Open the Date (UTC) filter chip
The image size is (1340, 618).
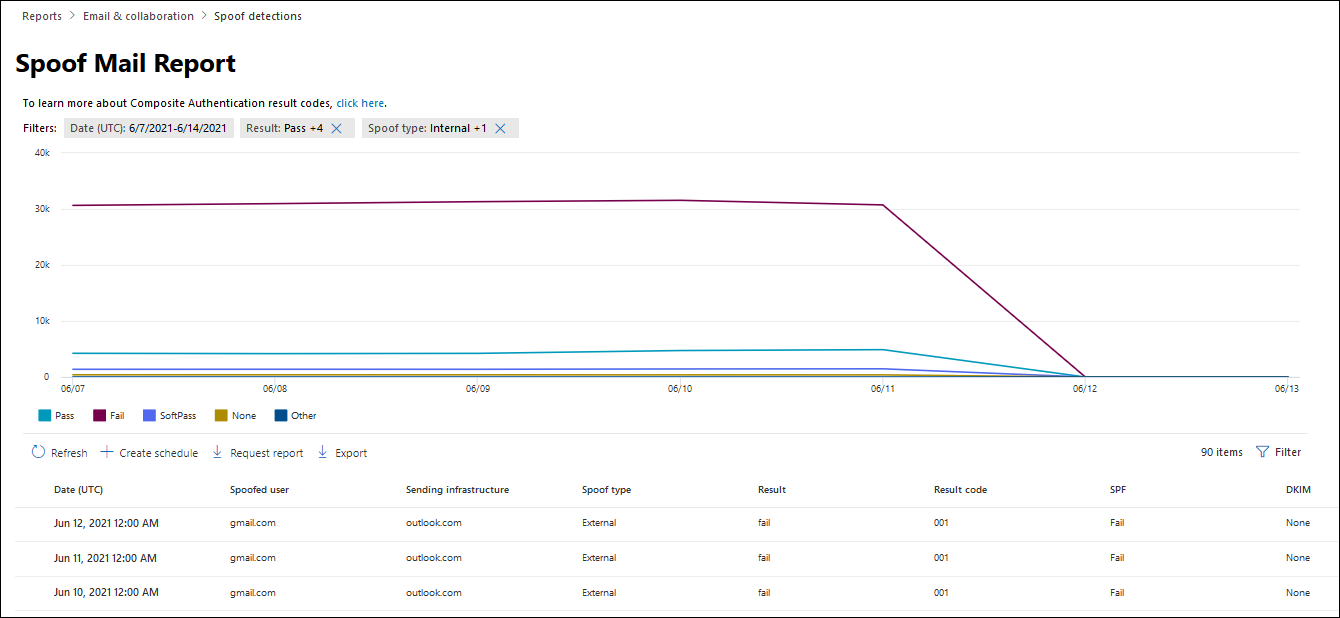[x=149, y=128]
